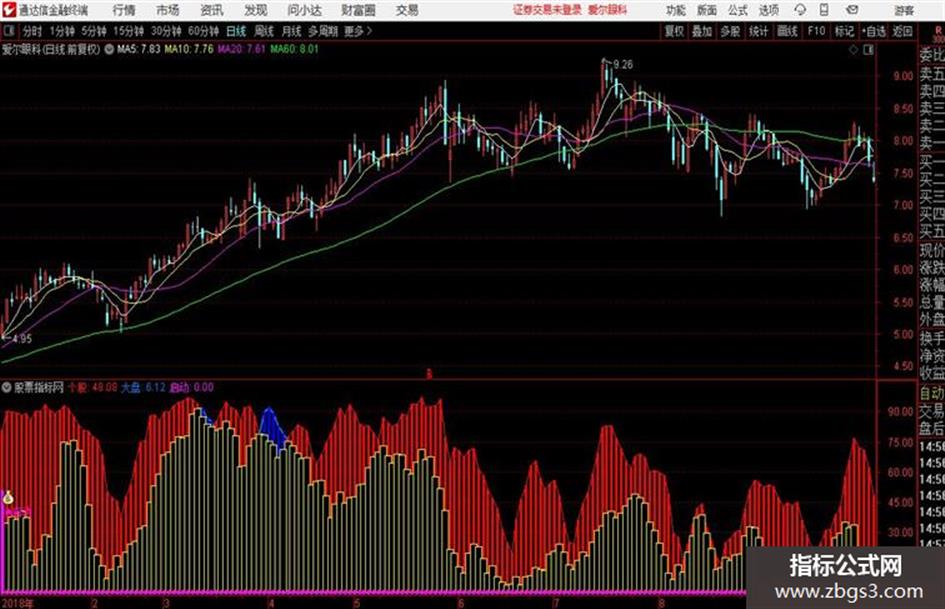The width and height of the screenshot is (945, 609).
Task: Click the 9.26 high price label
Action: [x=623, y=65]
